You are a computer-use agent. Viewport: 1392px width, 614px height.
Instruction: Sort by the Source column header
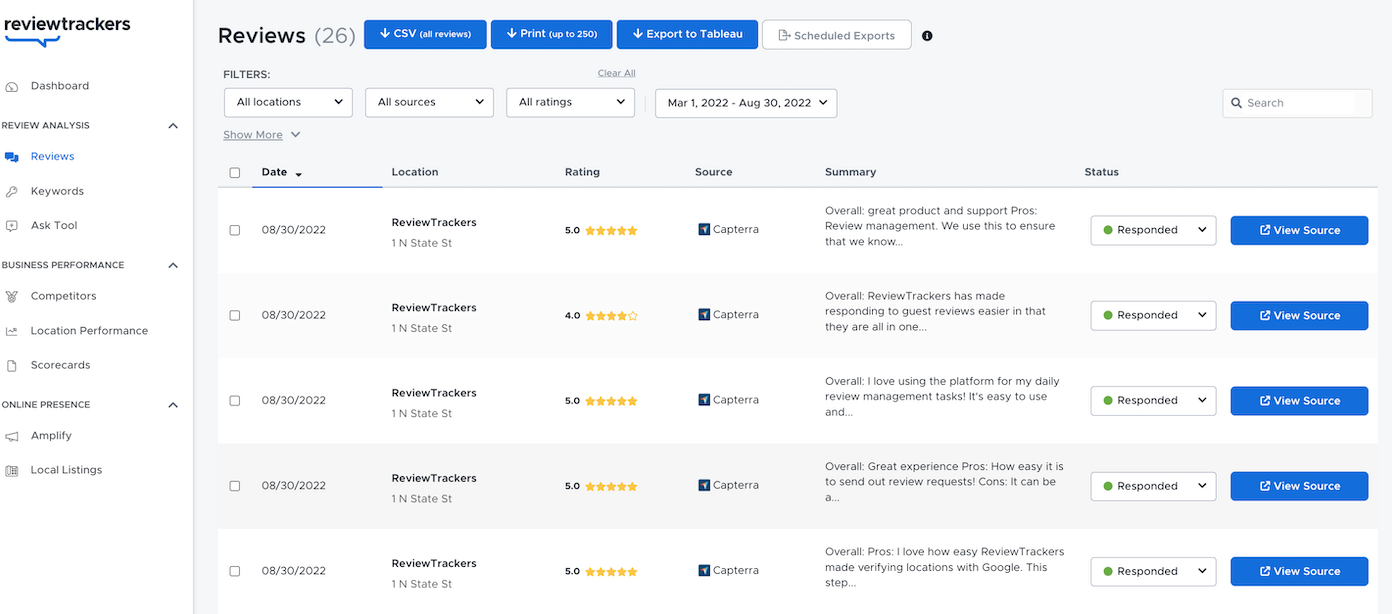pyautogui.click(x=714, y=172)
